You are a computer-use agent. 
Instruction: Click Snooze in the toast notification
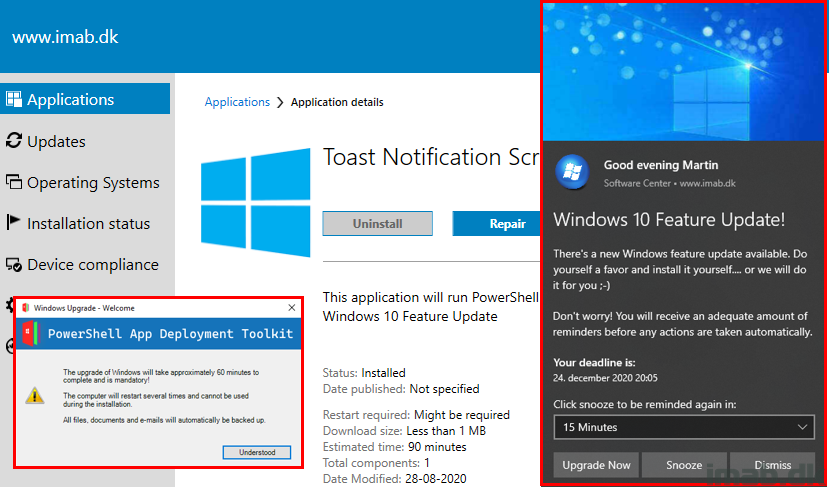tap(684, 465)
